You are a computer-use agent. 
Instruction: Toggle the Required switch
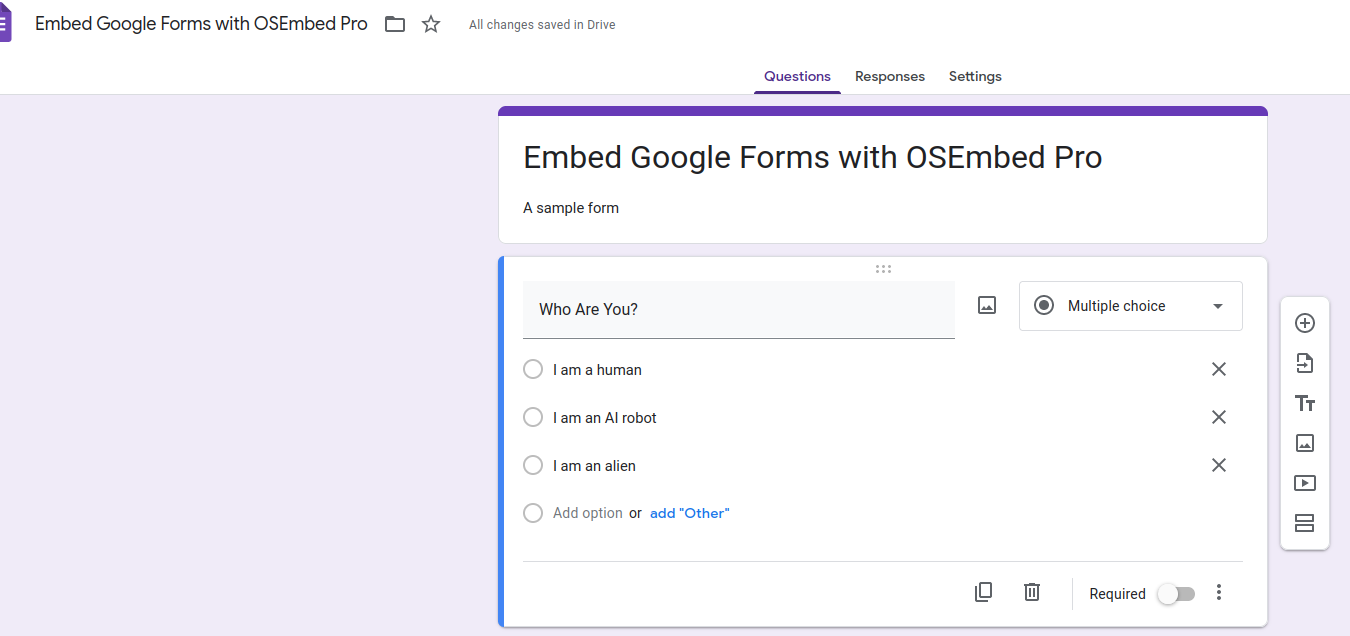point(1176,594)
